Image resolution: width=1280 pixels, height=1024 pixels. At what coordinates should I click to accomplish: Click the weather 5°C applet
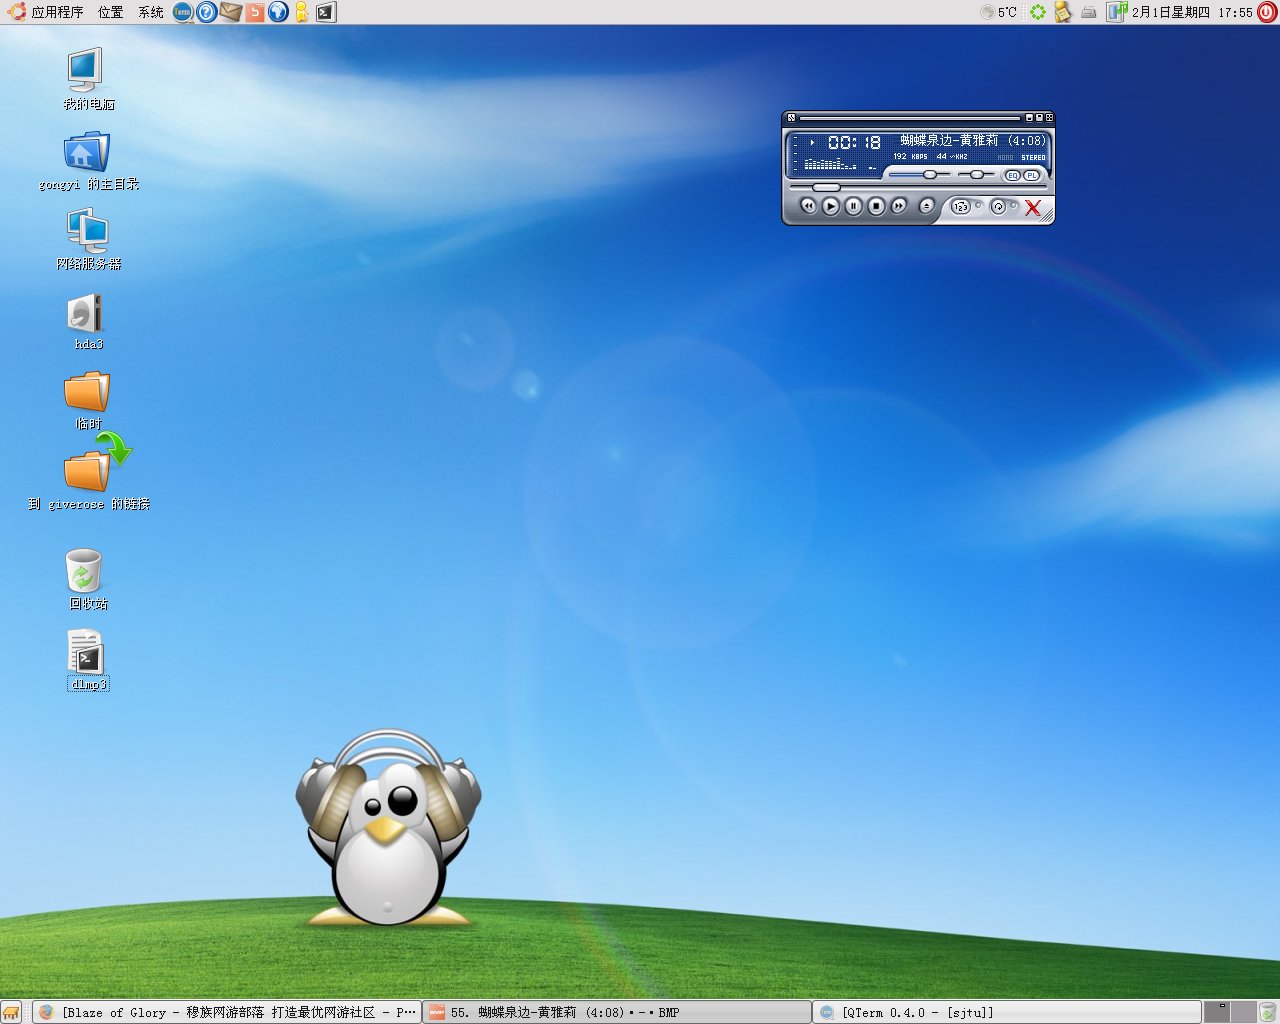click(x=999, y=12)
